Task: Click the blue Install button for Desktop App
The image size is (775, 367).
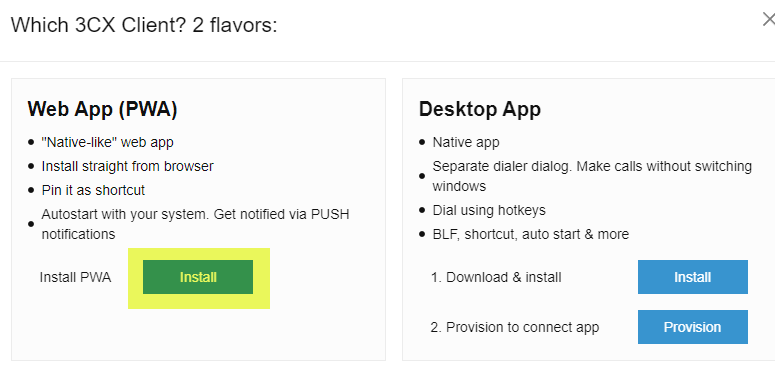Action: coord(692,277)
